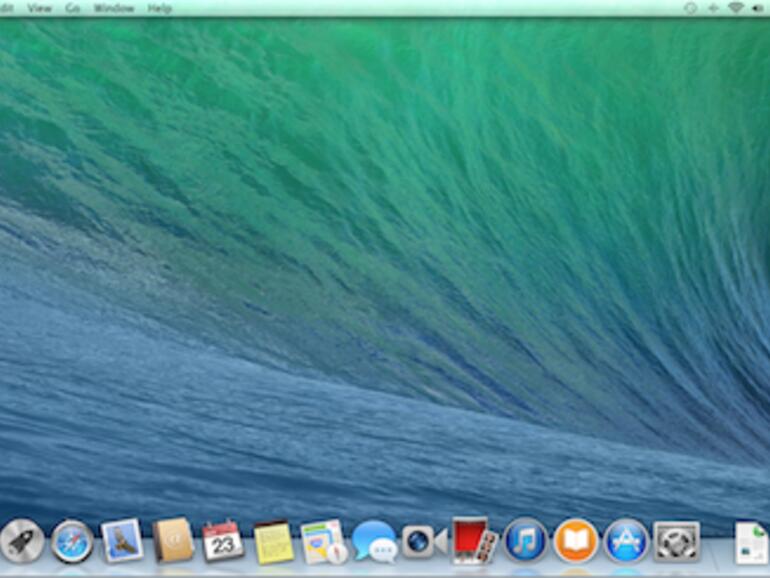Open the App Store
The width and height of the screenshot is (770, 578).
pos(626,541)
